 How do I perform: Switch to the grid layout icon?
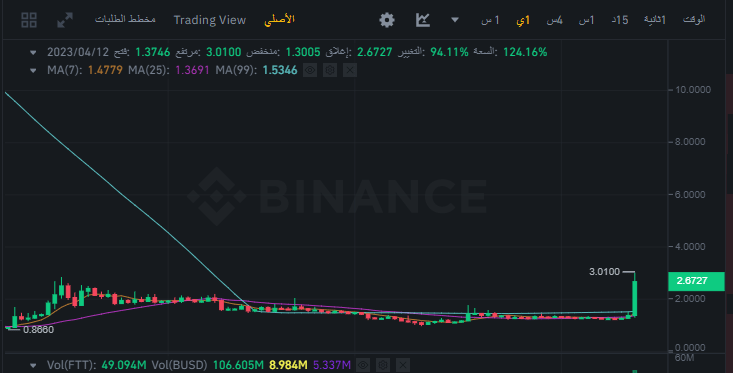29,20
